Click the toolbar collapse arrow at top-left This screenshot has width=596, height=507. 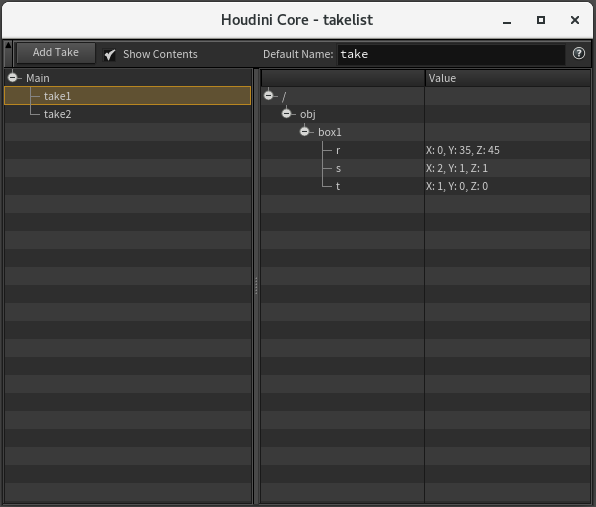tap(8, 46)
